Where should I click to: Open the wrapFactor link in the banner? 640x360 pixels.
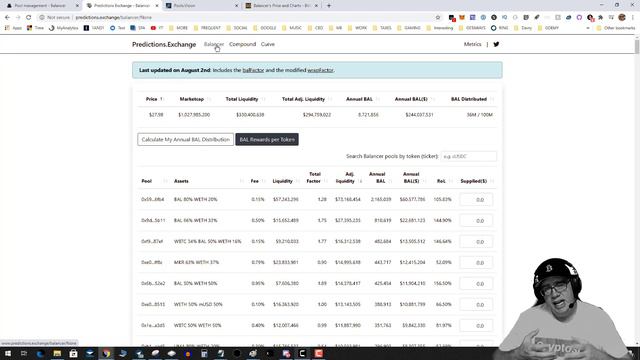tap(320, 70)
